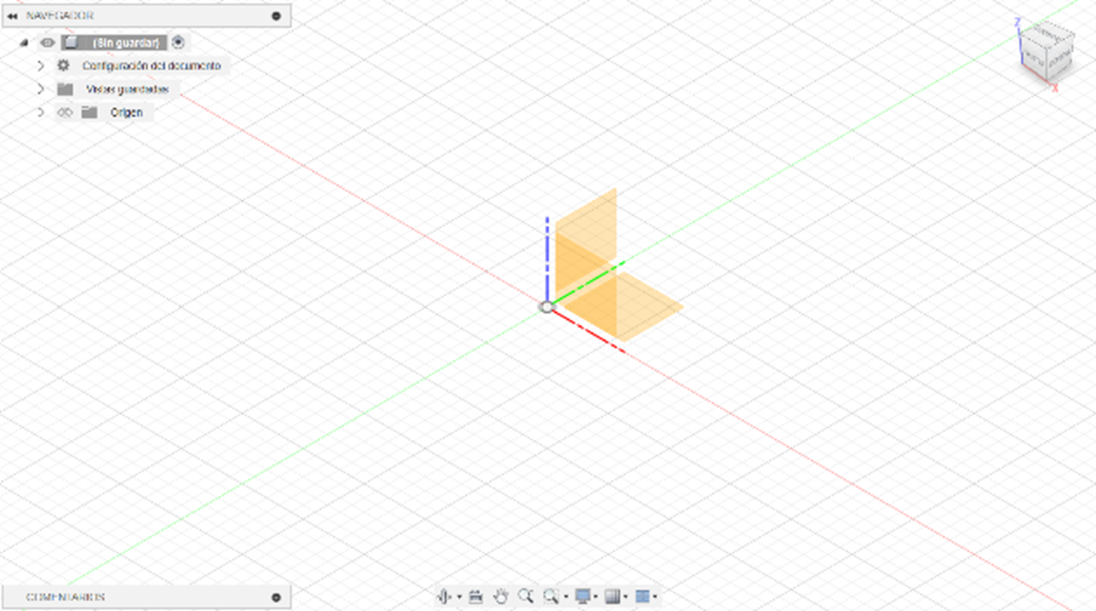Toggle visibility of the Origen folder
This screenshot has width=1096, height=611.
pyautogui.click(x=65, y=112)
